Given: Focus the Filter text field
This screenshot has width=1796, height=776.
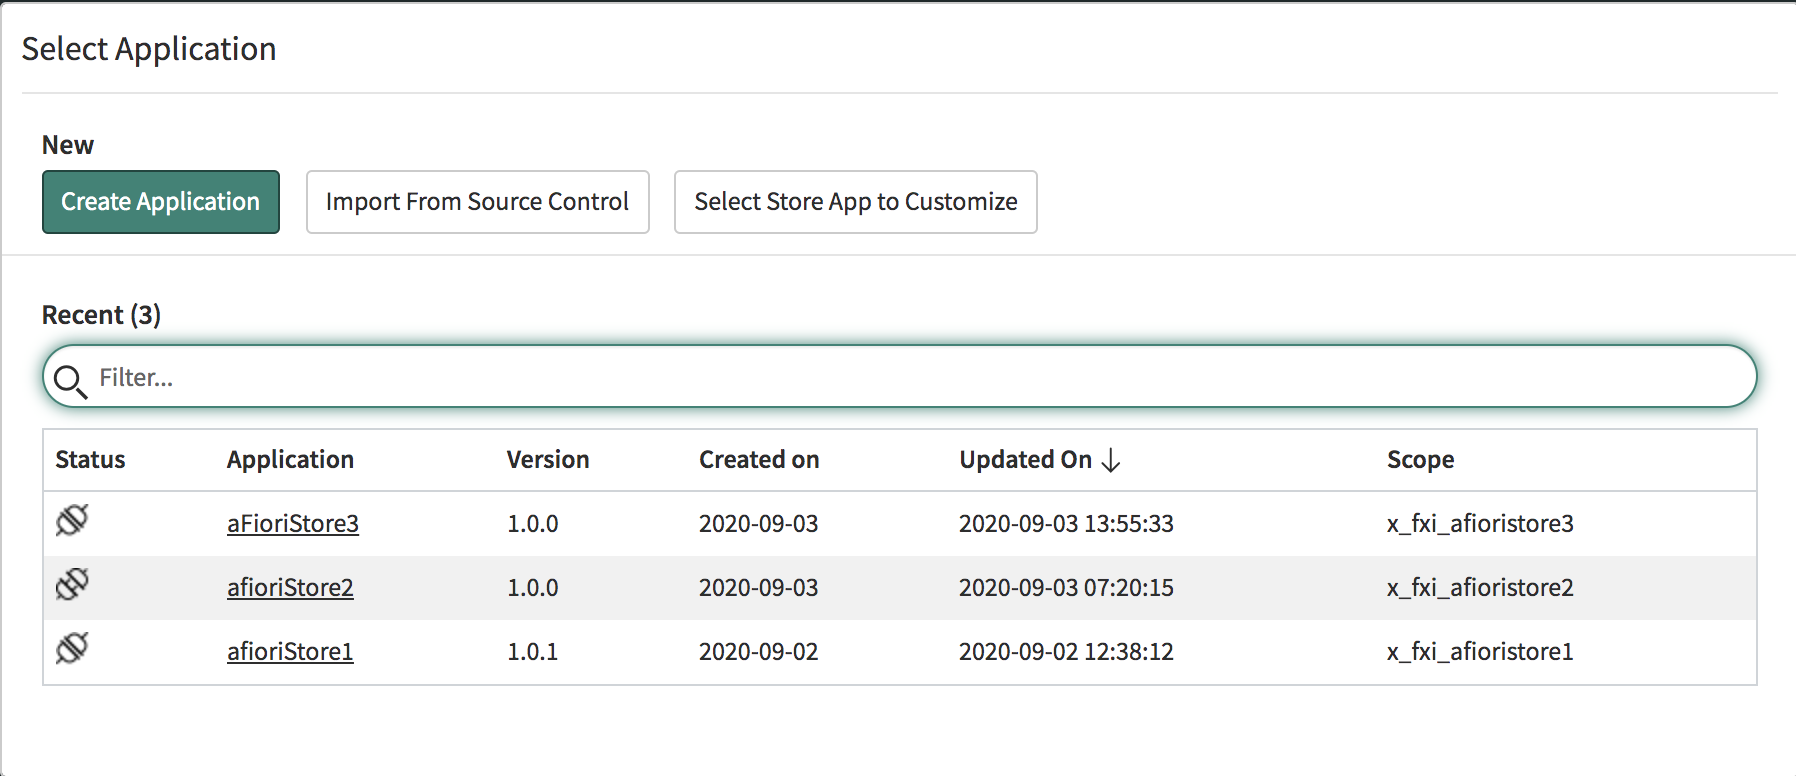Looking at the screenshot, I should point(899,377).
